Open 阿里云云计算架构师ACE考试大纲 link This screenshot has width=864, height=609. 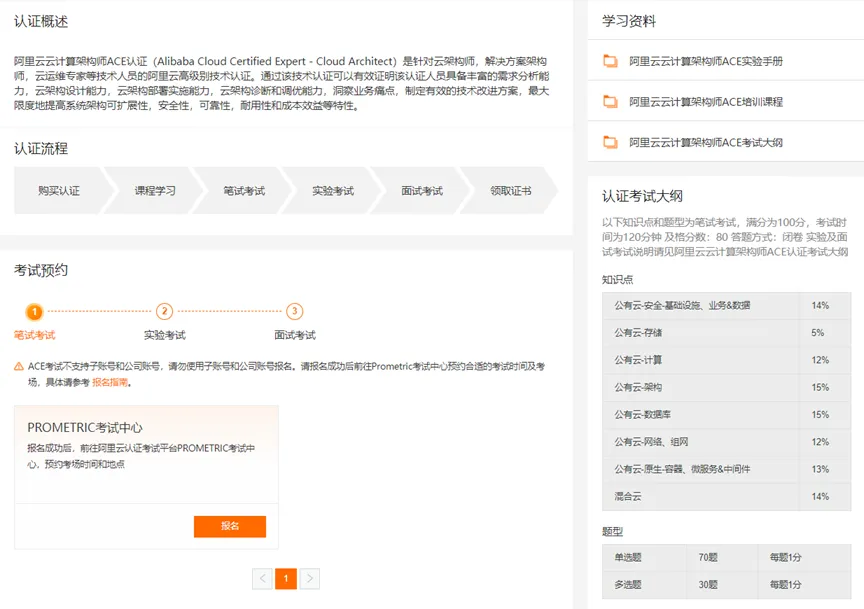pyautogui.click(x=706, y=143)
